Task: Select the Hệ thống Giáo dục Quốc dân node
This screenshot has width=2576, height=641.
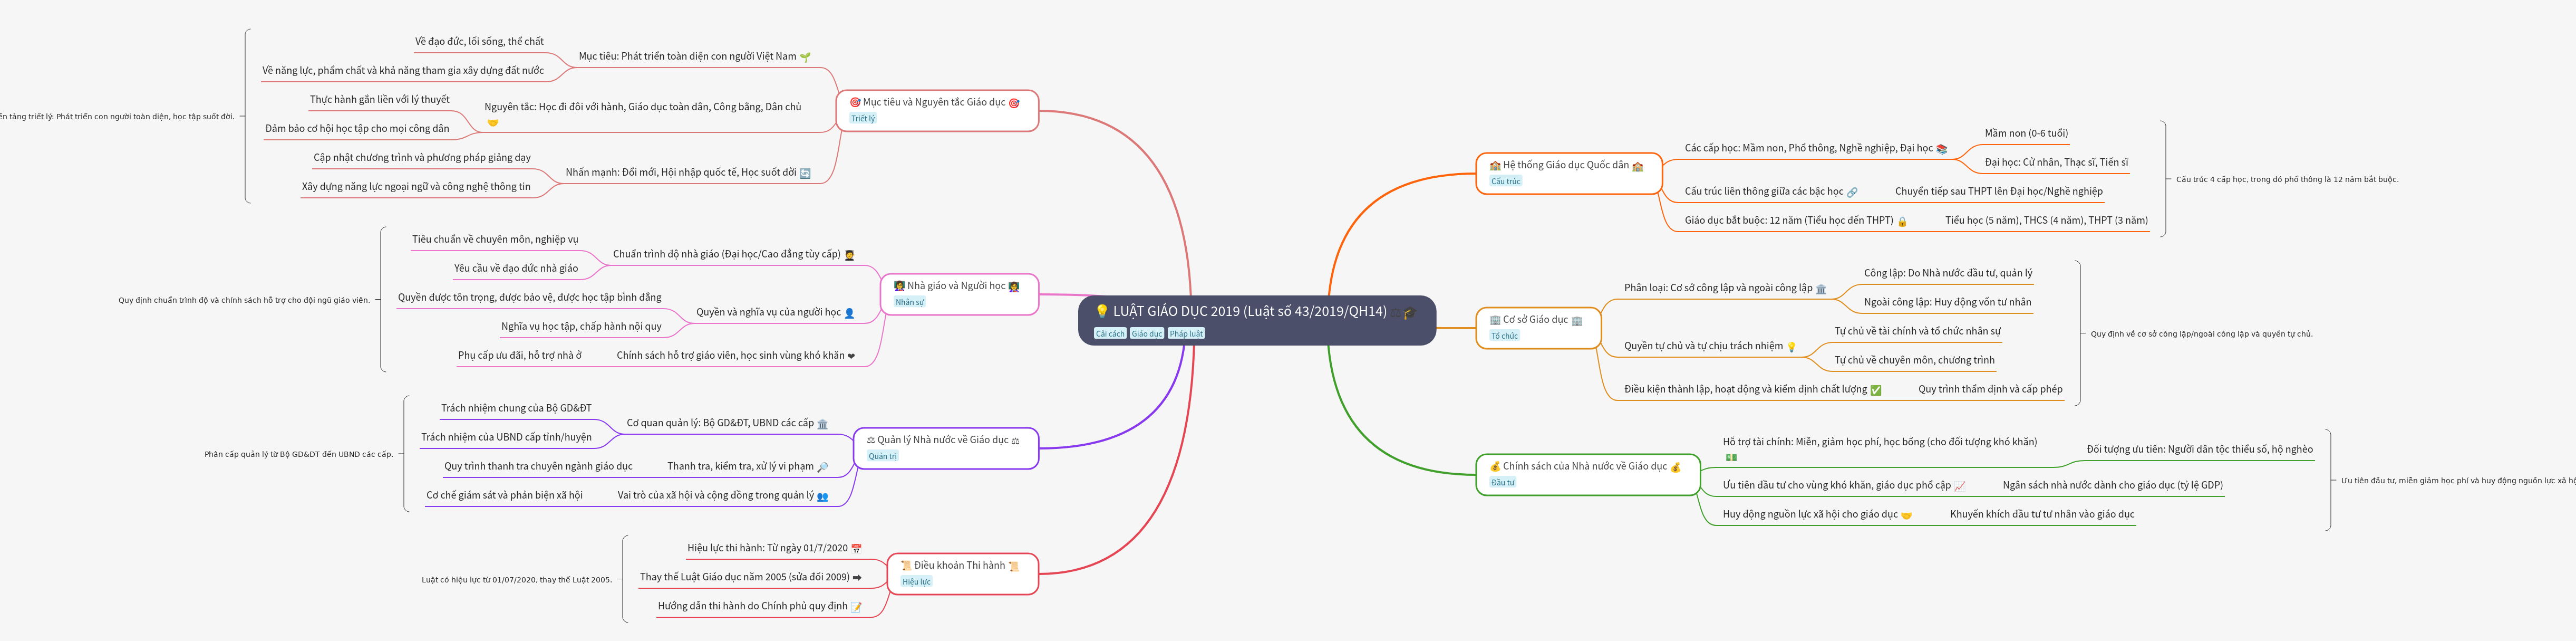Action: [1566, 166]
